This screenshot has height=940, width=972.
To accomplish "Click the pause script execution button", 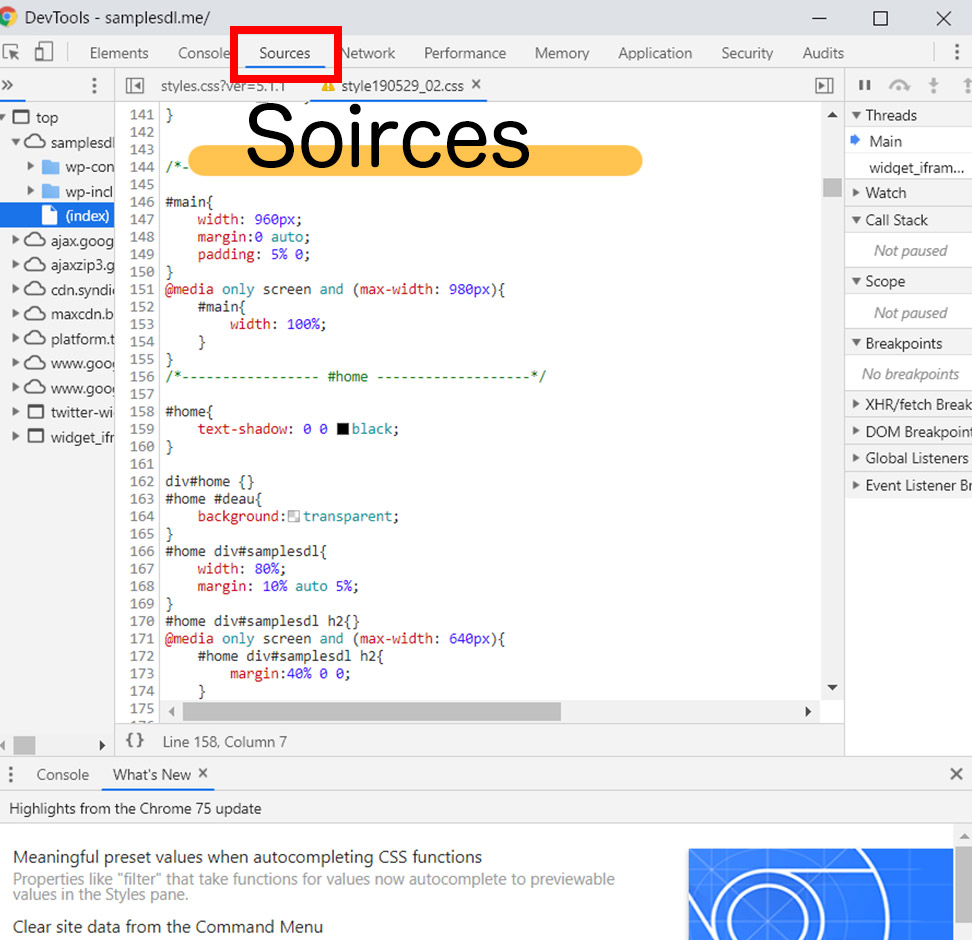I will tap(865, 86).
